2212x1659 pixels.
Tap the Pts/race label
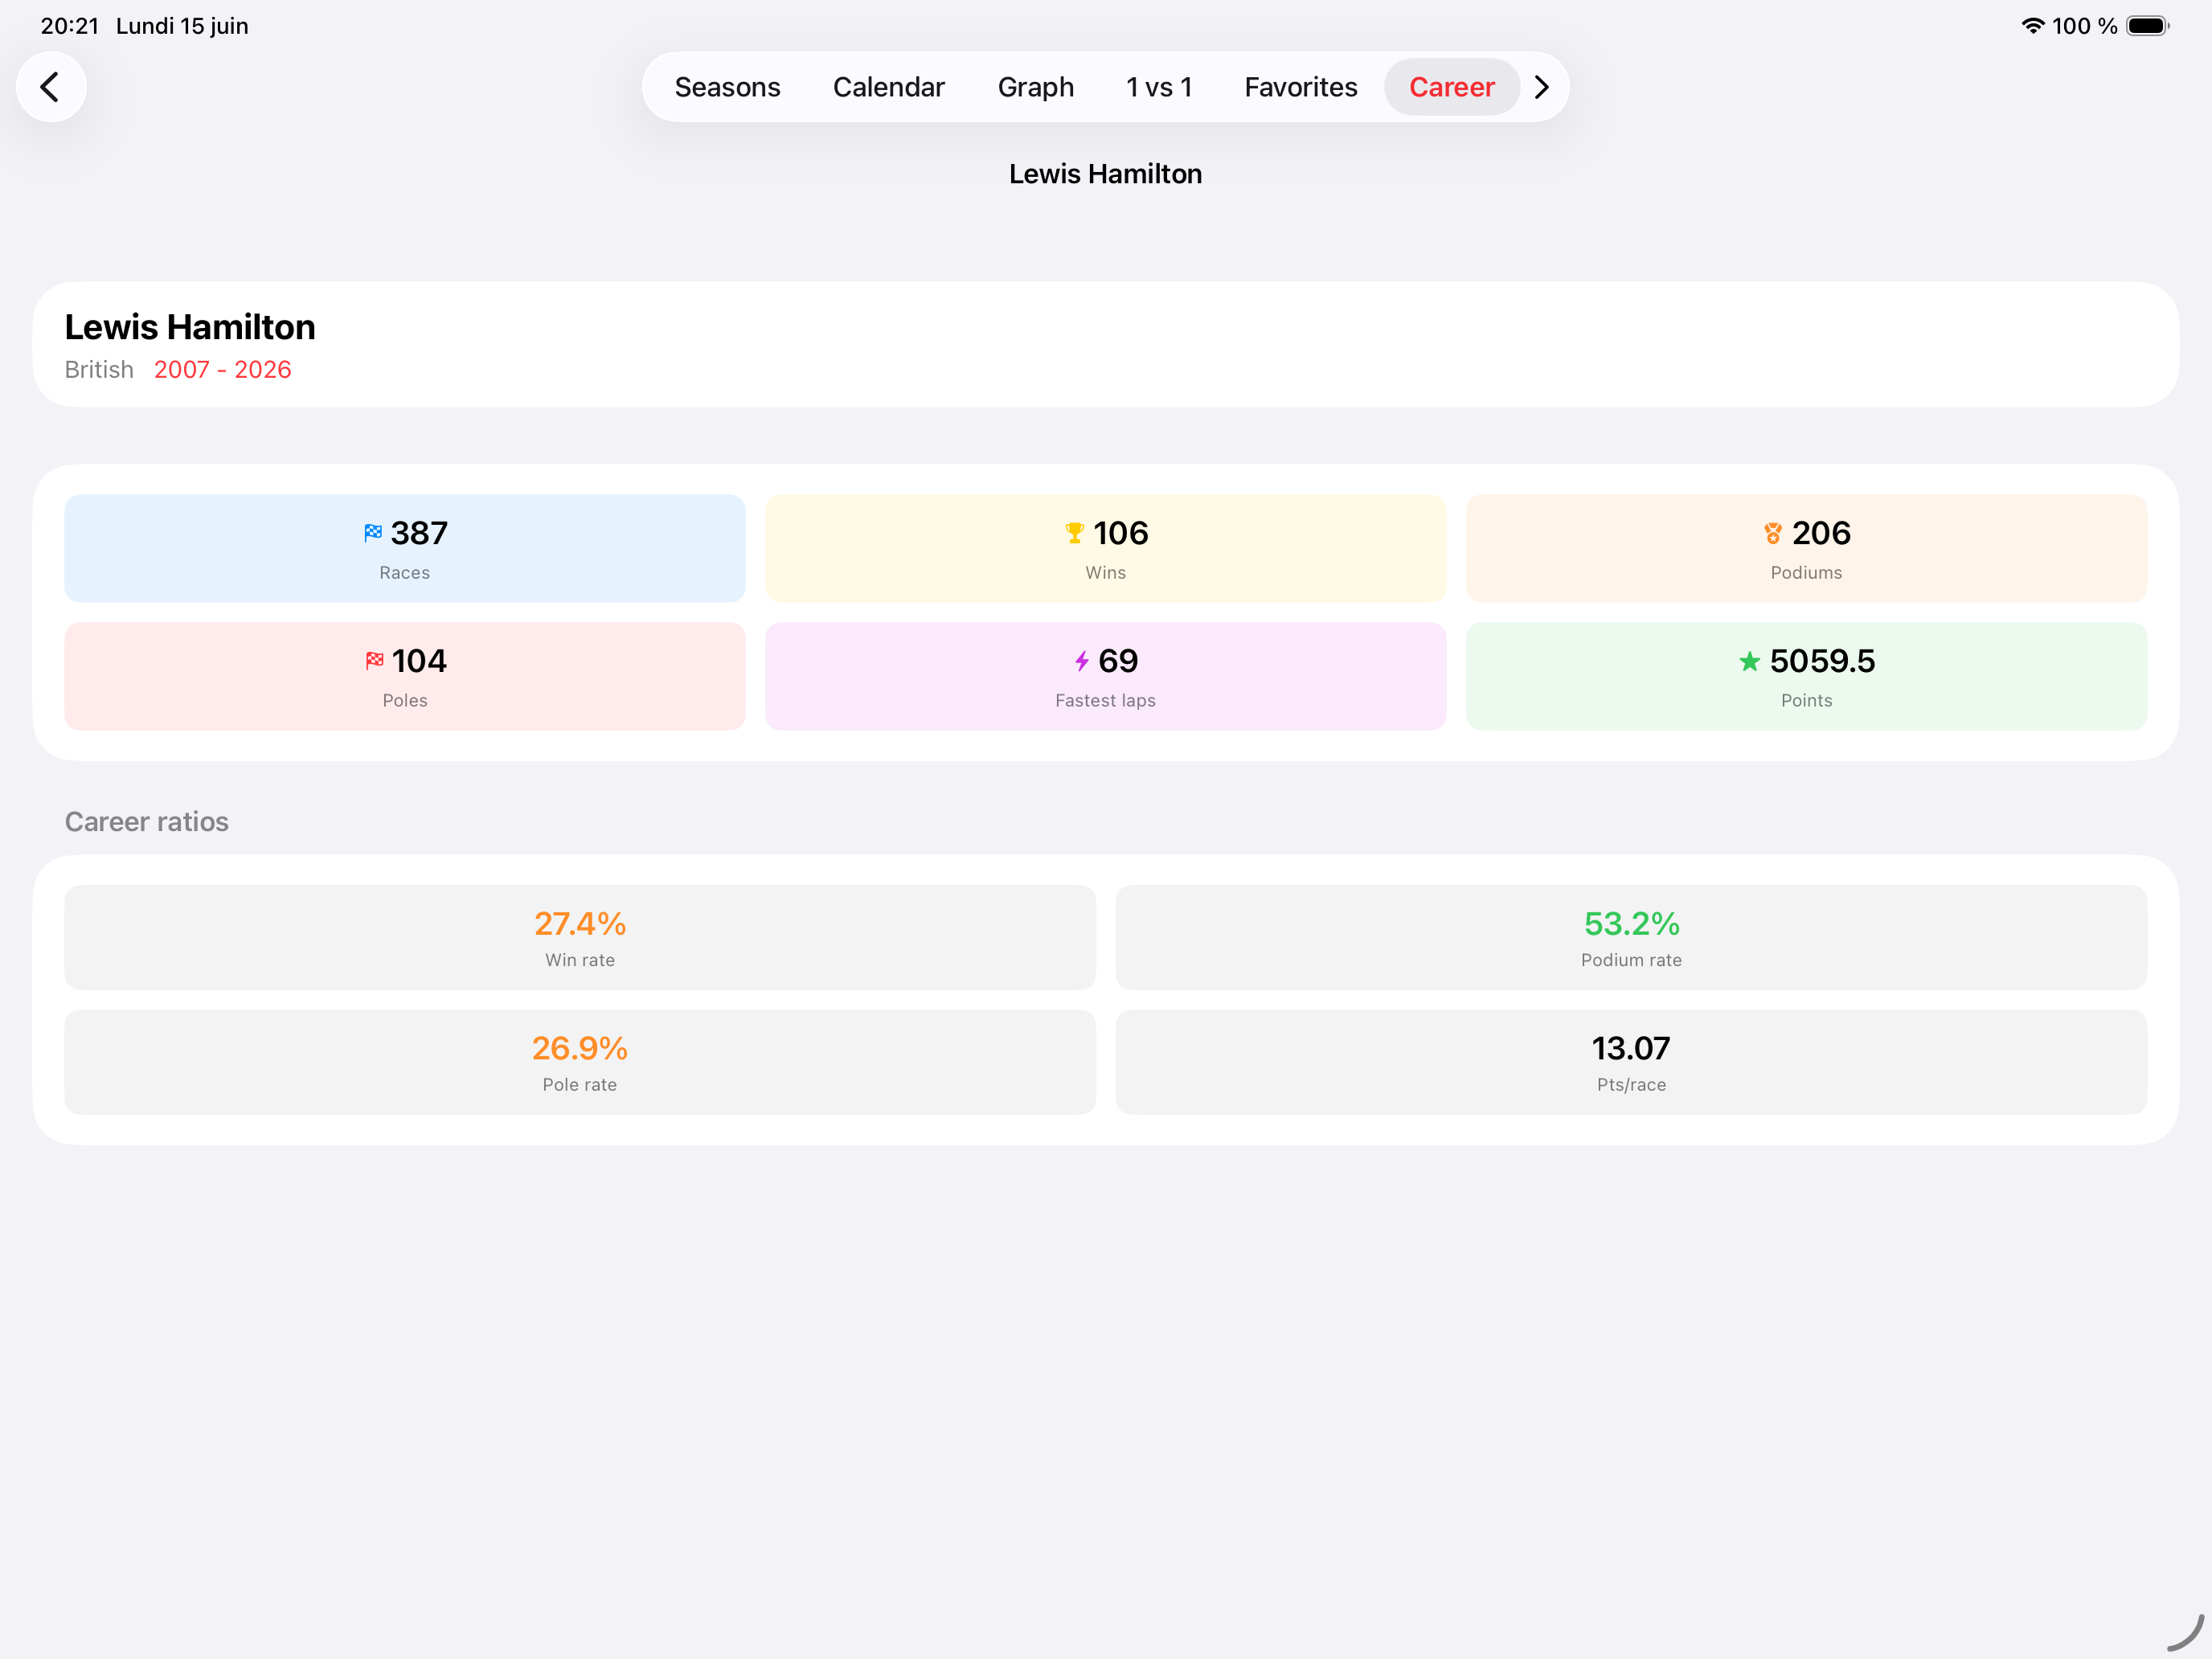click(1631, 1085)
